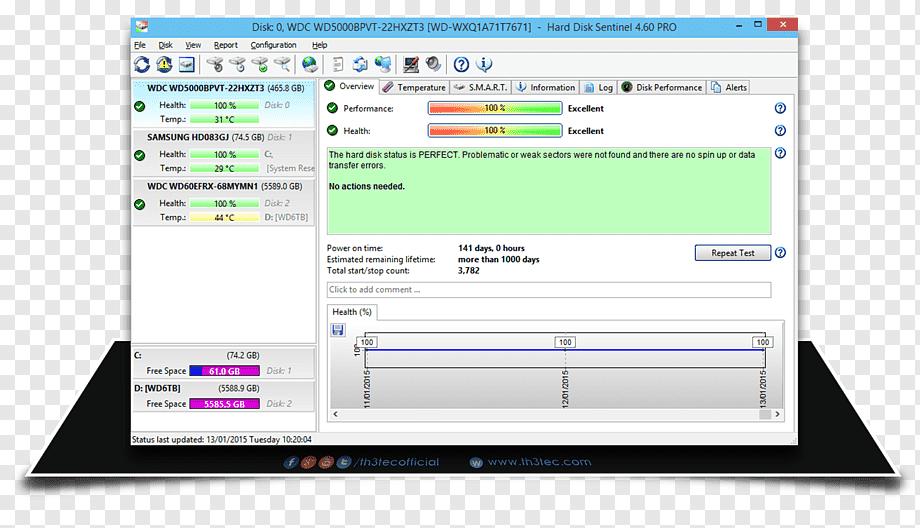Click the help icon beside status text box
The width and height of the screenshot is (920, 528).
[780, 153]
